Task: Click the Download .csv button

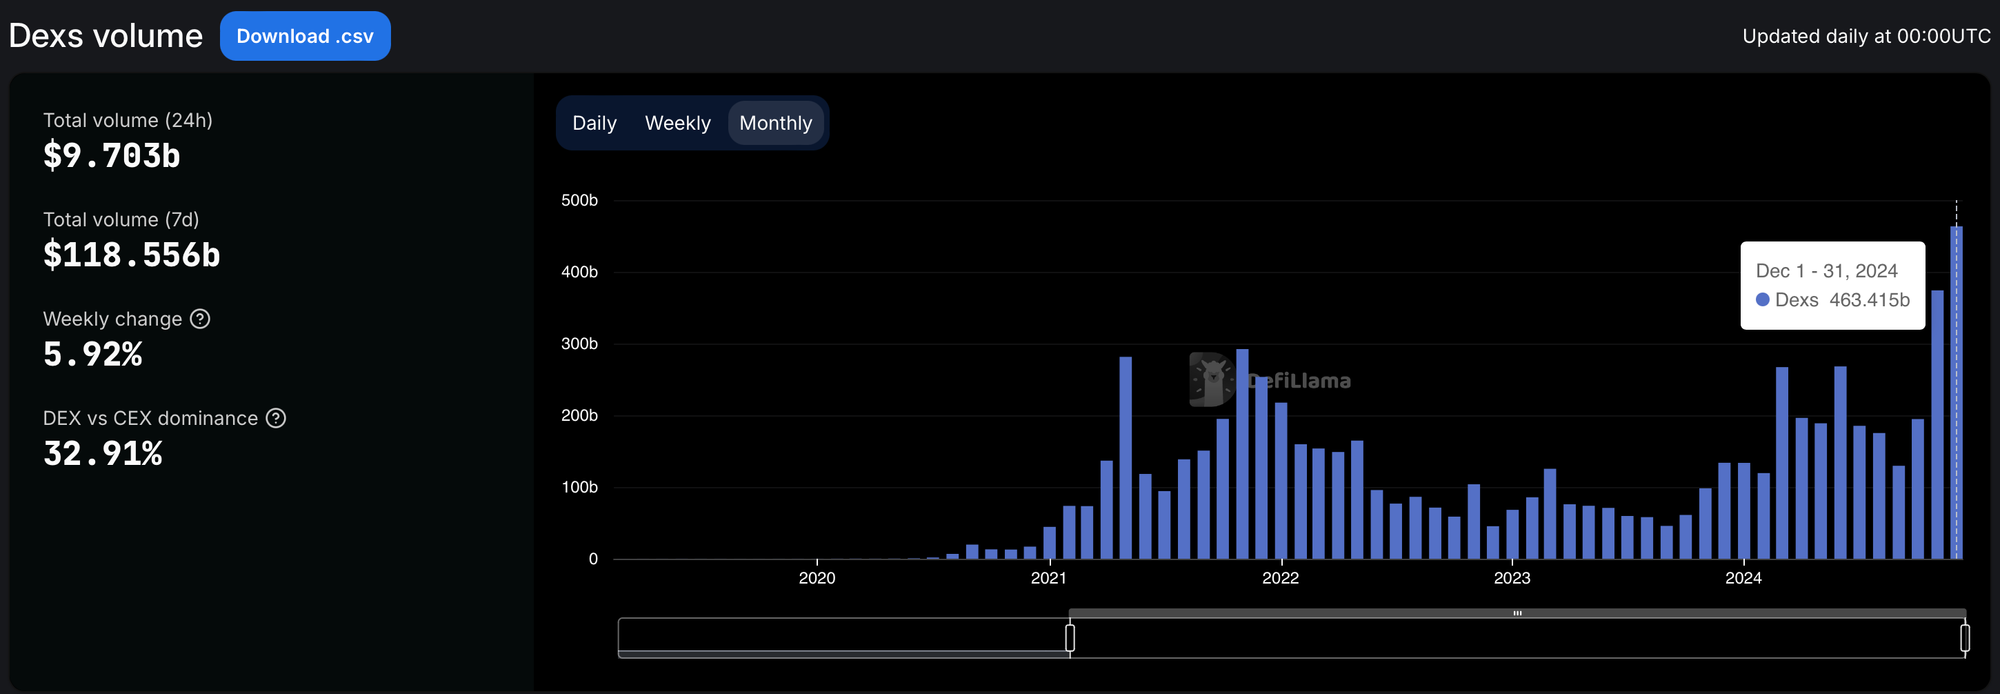Action: 305,36
